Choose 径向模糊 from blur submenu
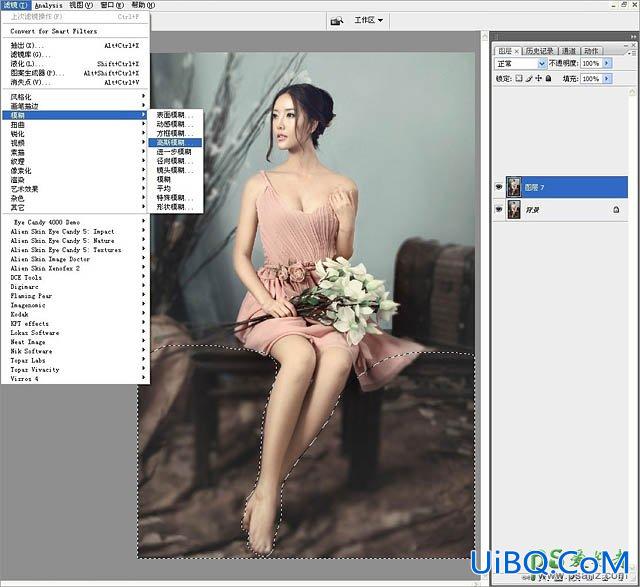The image size is (640, 587). (175, 161)
